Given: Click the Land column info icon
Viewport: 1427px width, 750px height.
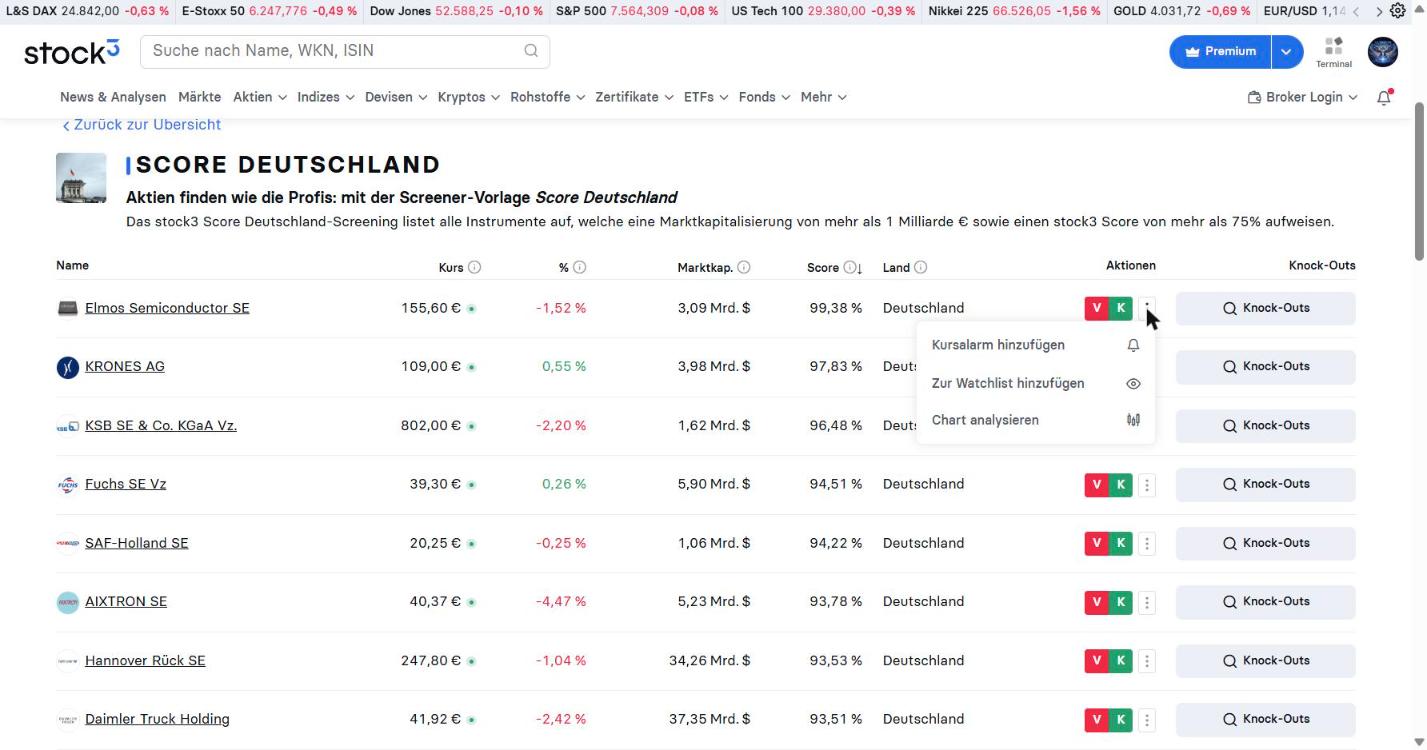Looking at the screenshot, I should pyautogui.click(x=921, y=267).
